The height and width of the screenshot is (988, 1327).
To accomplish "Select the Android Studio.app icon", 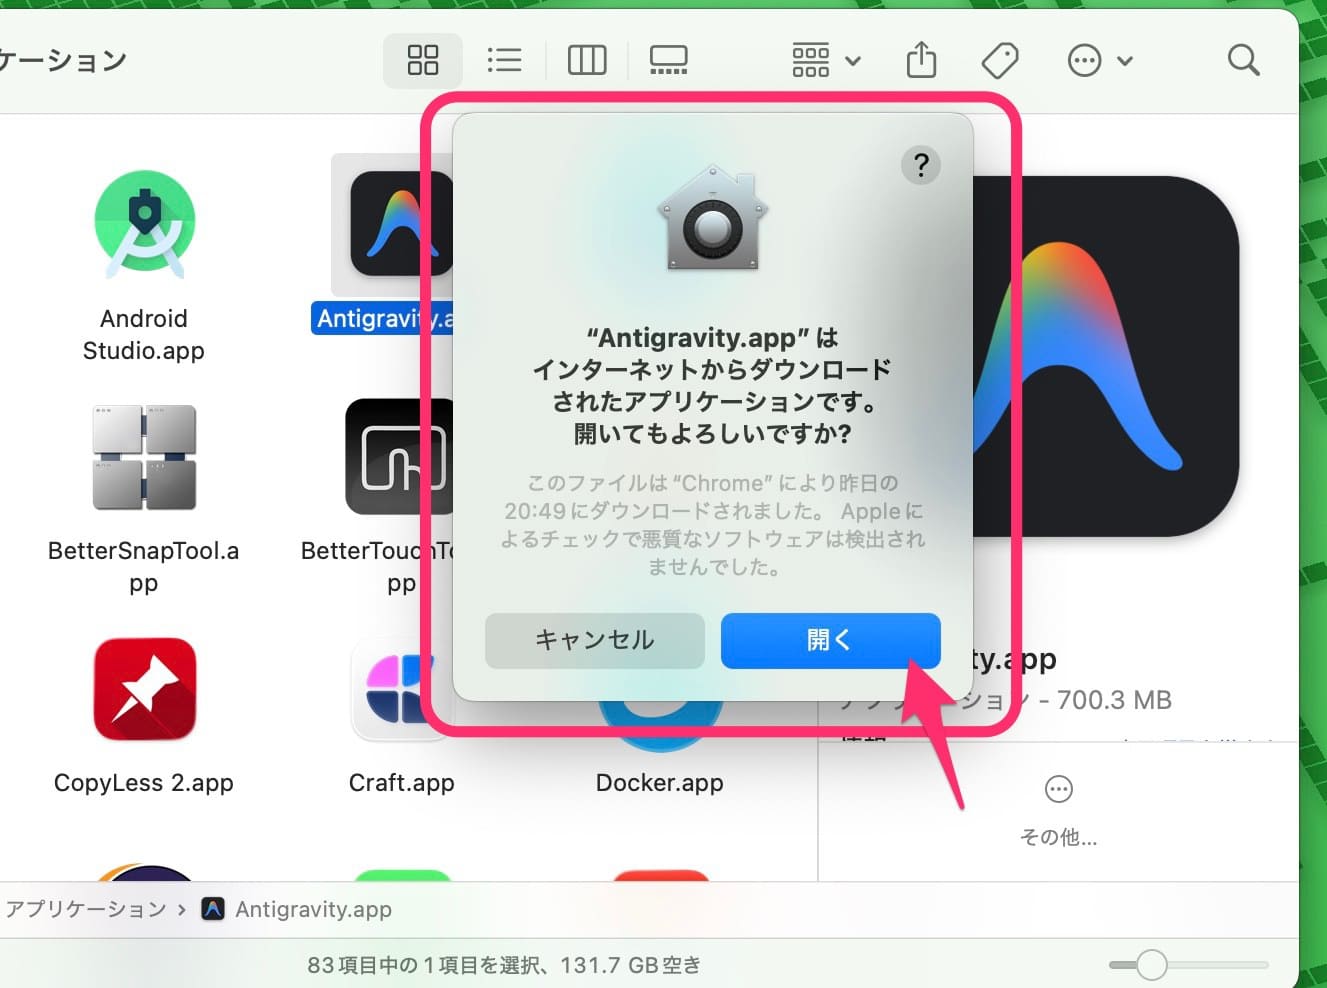I will pyautogui.click(x=143, y=222).
